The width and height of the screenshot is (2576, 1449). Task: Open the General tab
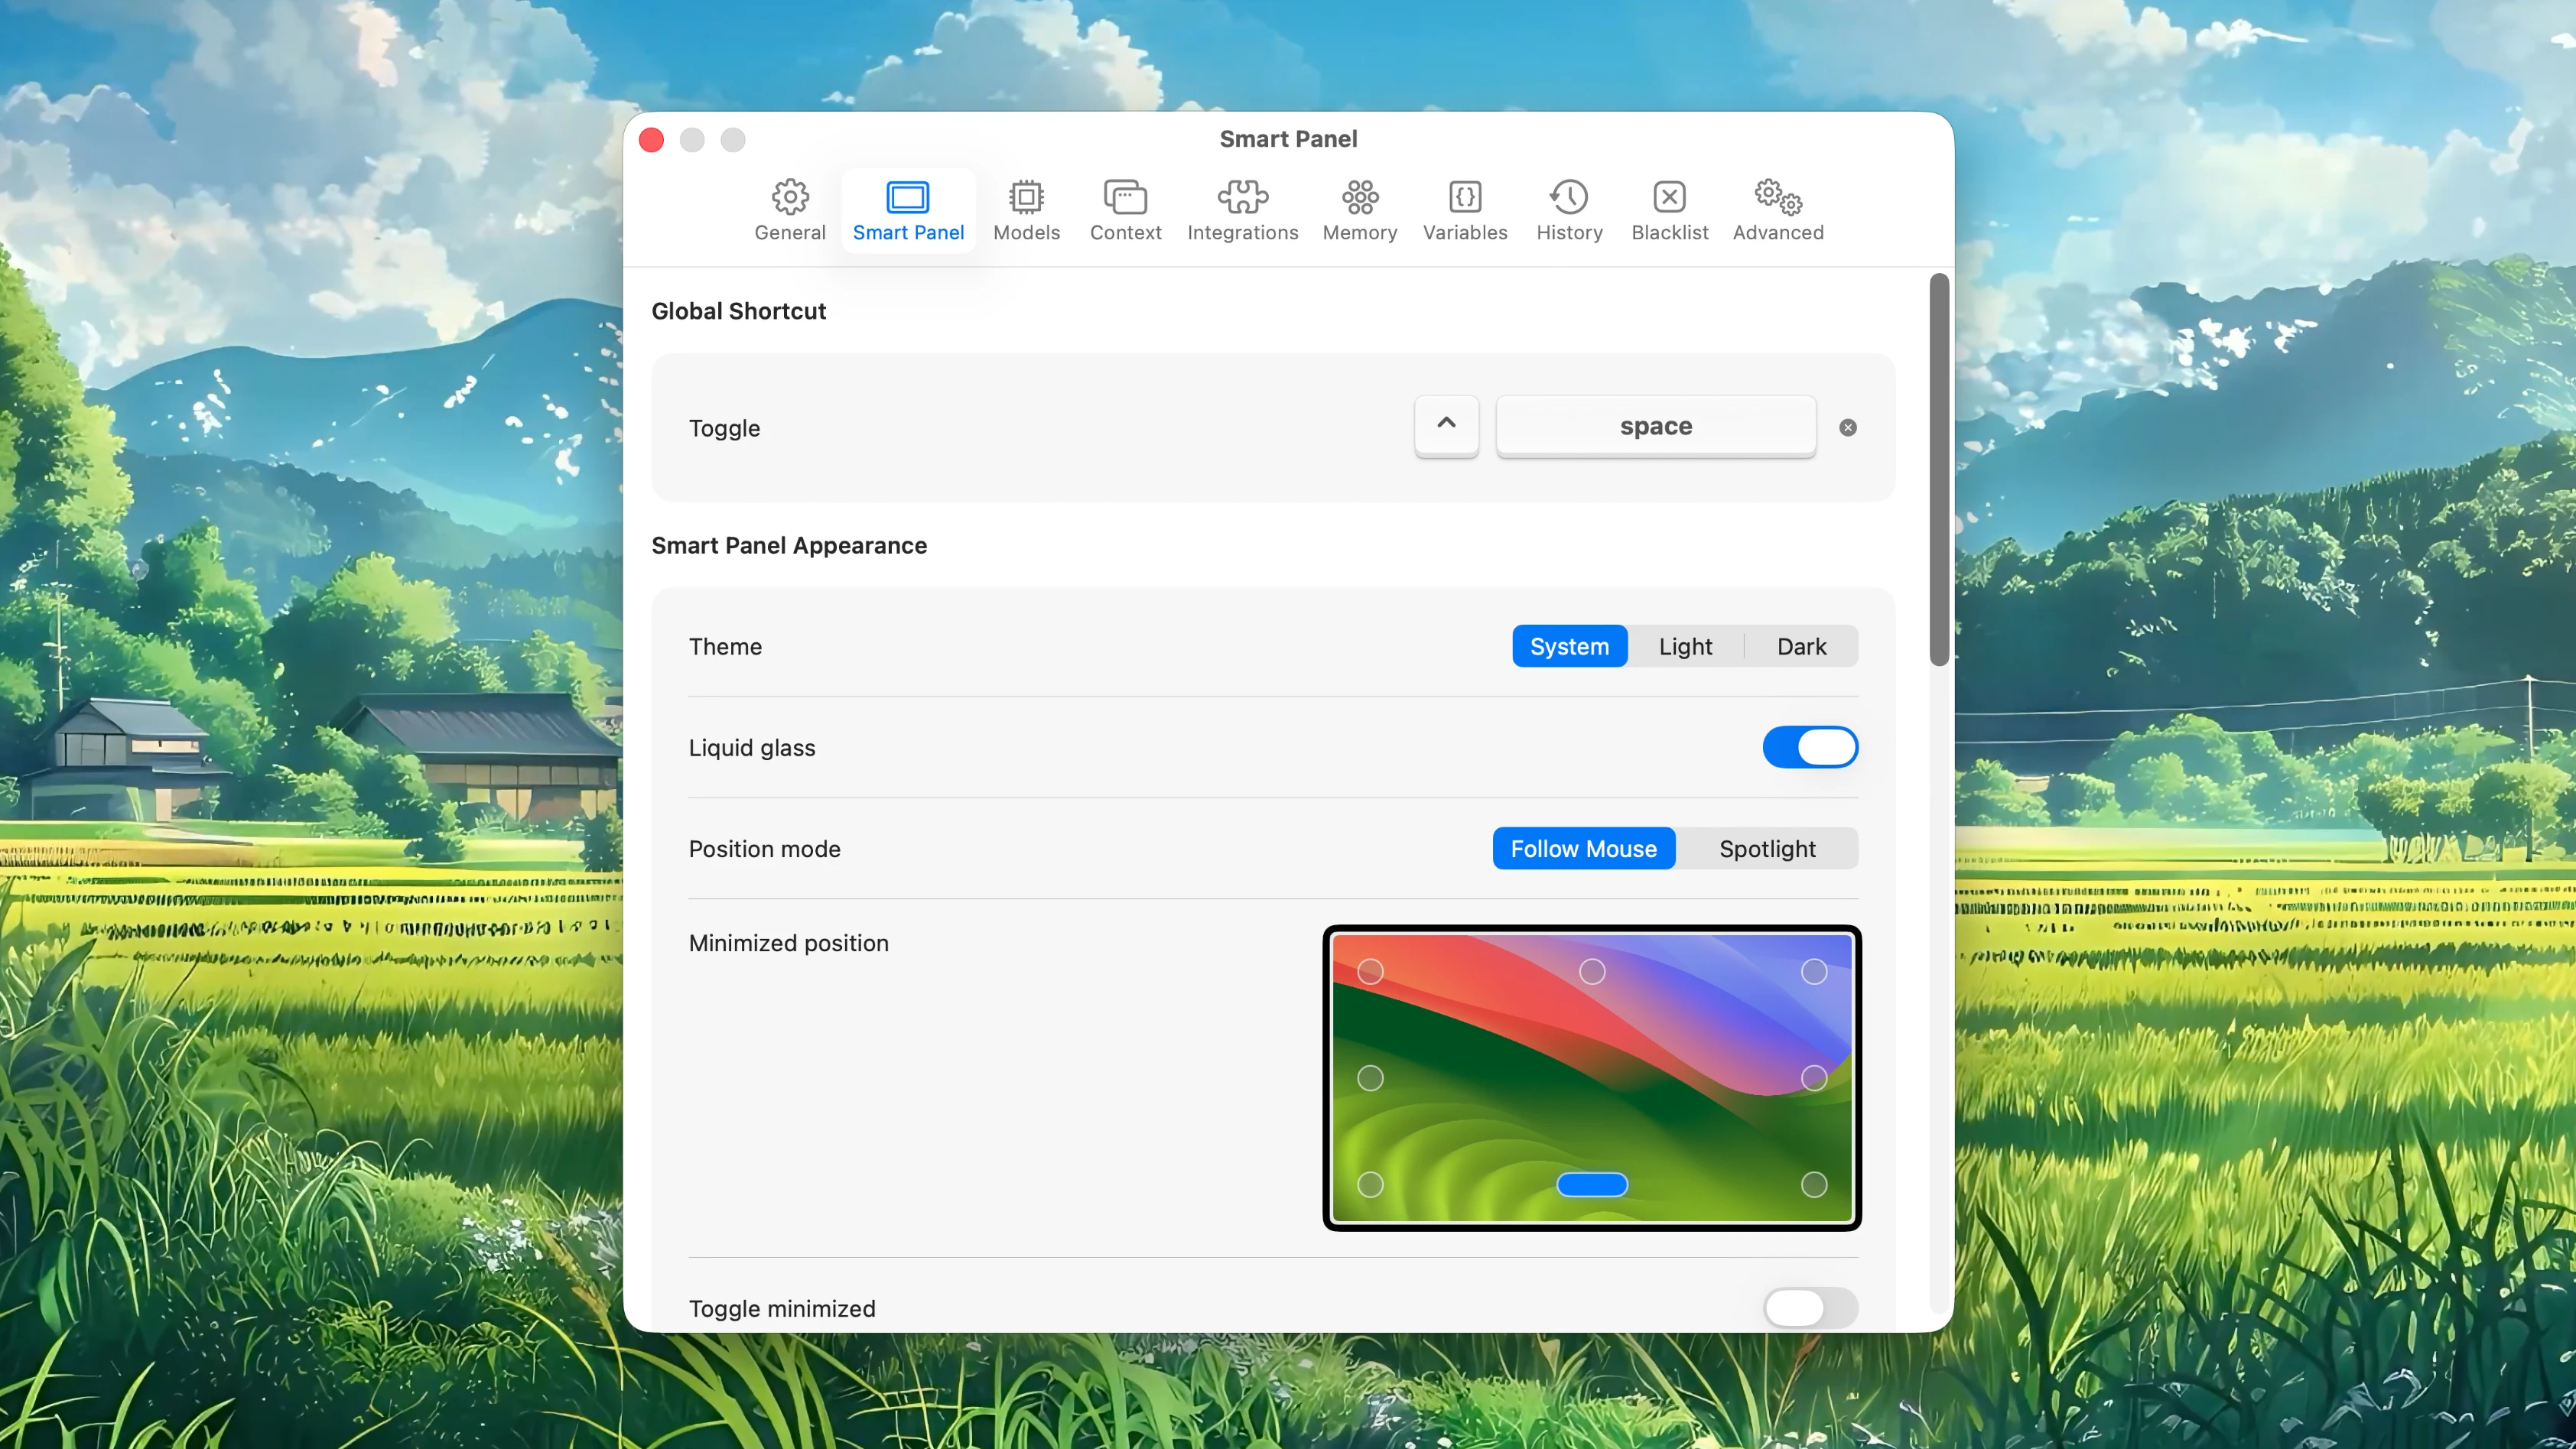[789, 210]
